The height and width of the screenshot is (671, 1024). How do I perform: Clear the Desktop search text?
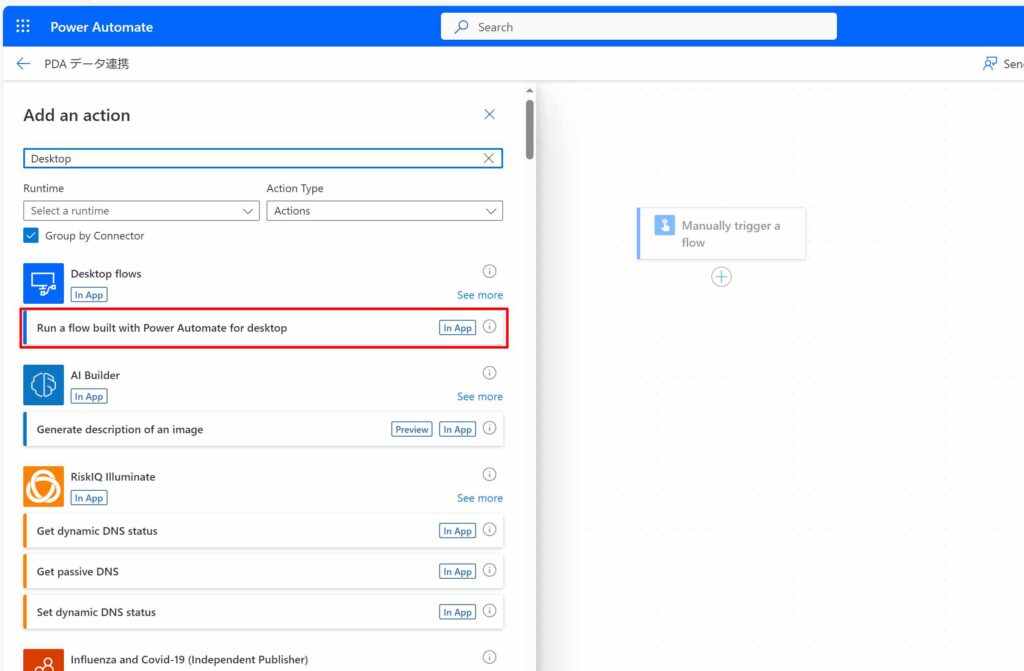[488, 158]
